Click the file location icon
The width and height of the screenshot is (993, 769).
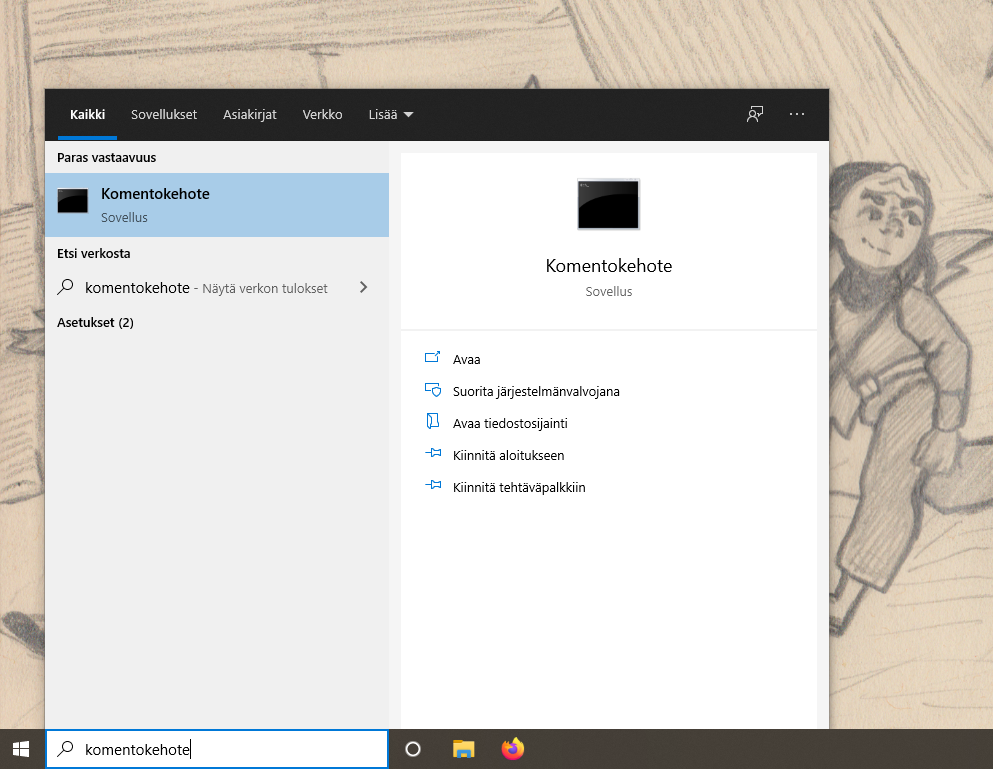pyautogui.click(x=433, y=421)
